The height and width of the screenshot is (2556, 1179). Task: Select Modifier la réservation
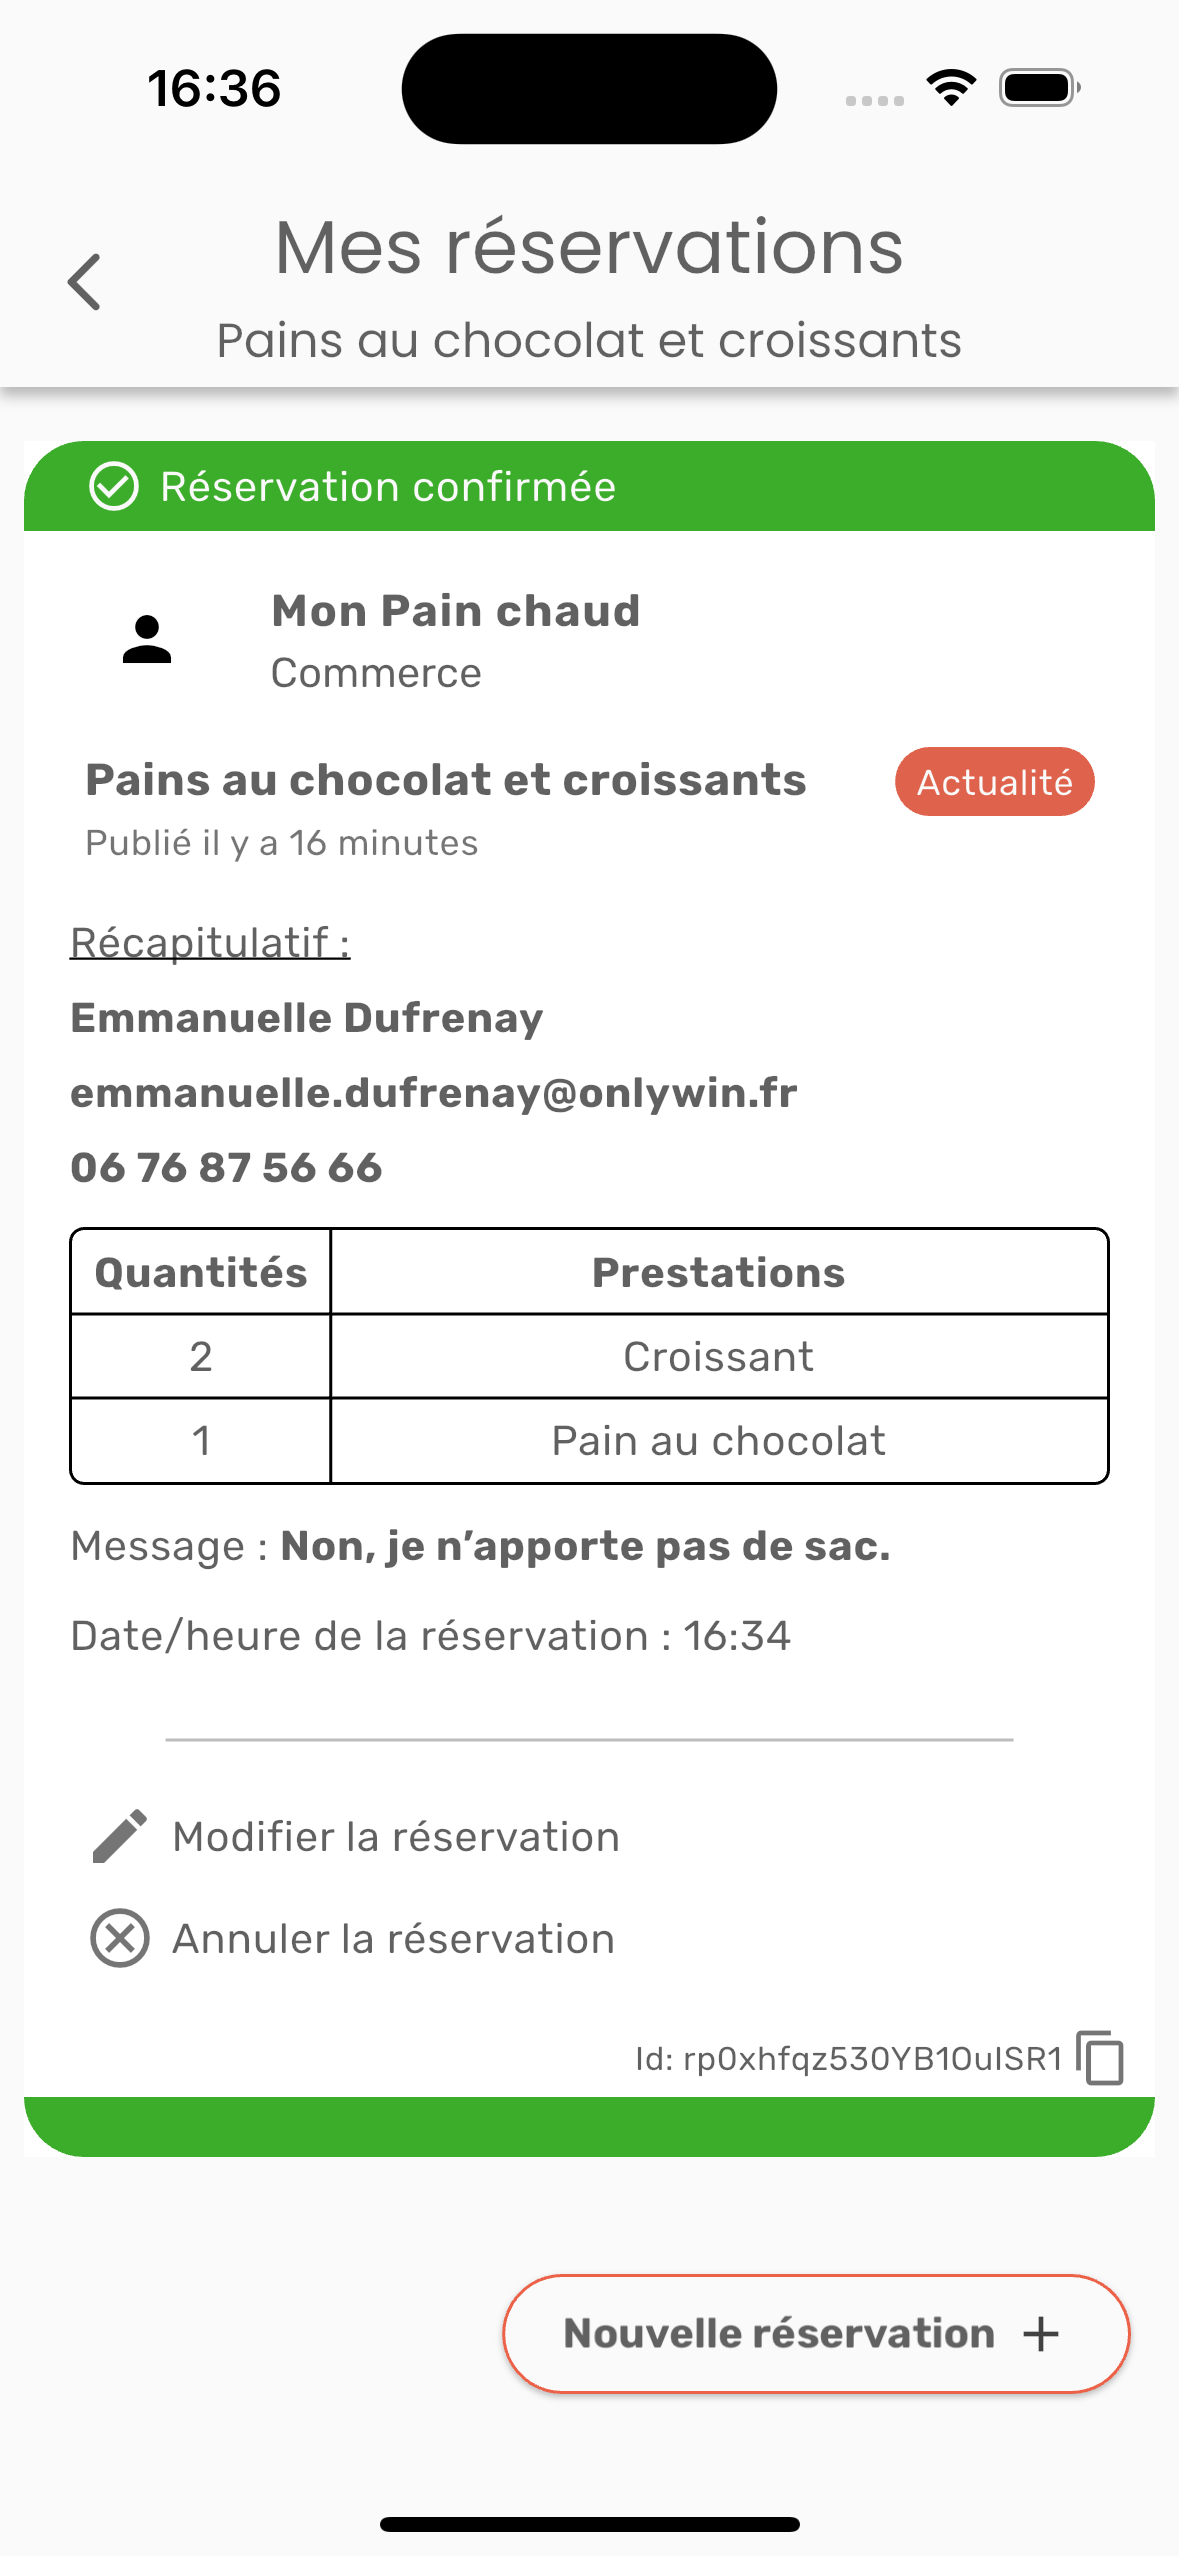coord(396,1837)
